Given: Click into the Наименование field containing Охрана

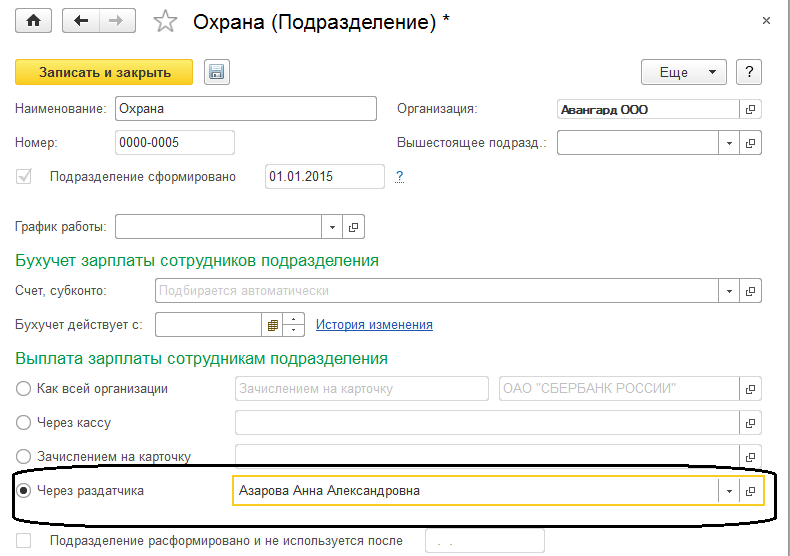Looking at the screenshot, I should tap(245, 109).
